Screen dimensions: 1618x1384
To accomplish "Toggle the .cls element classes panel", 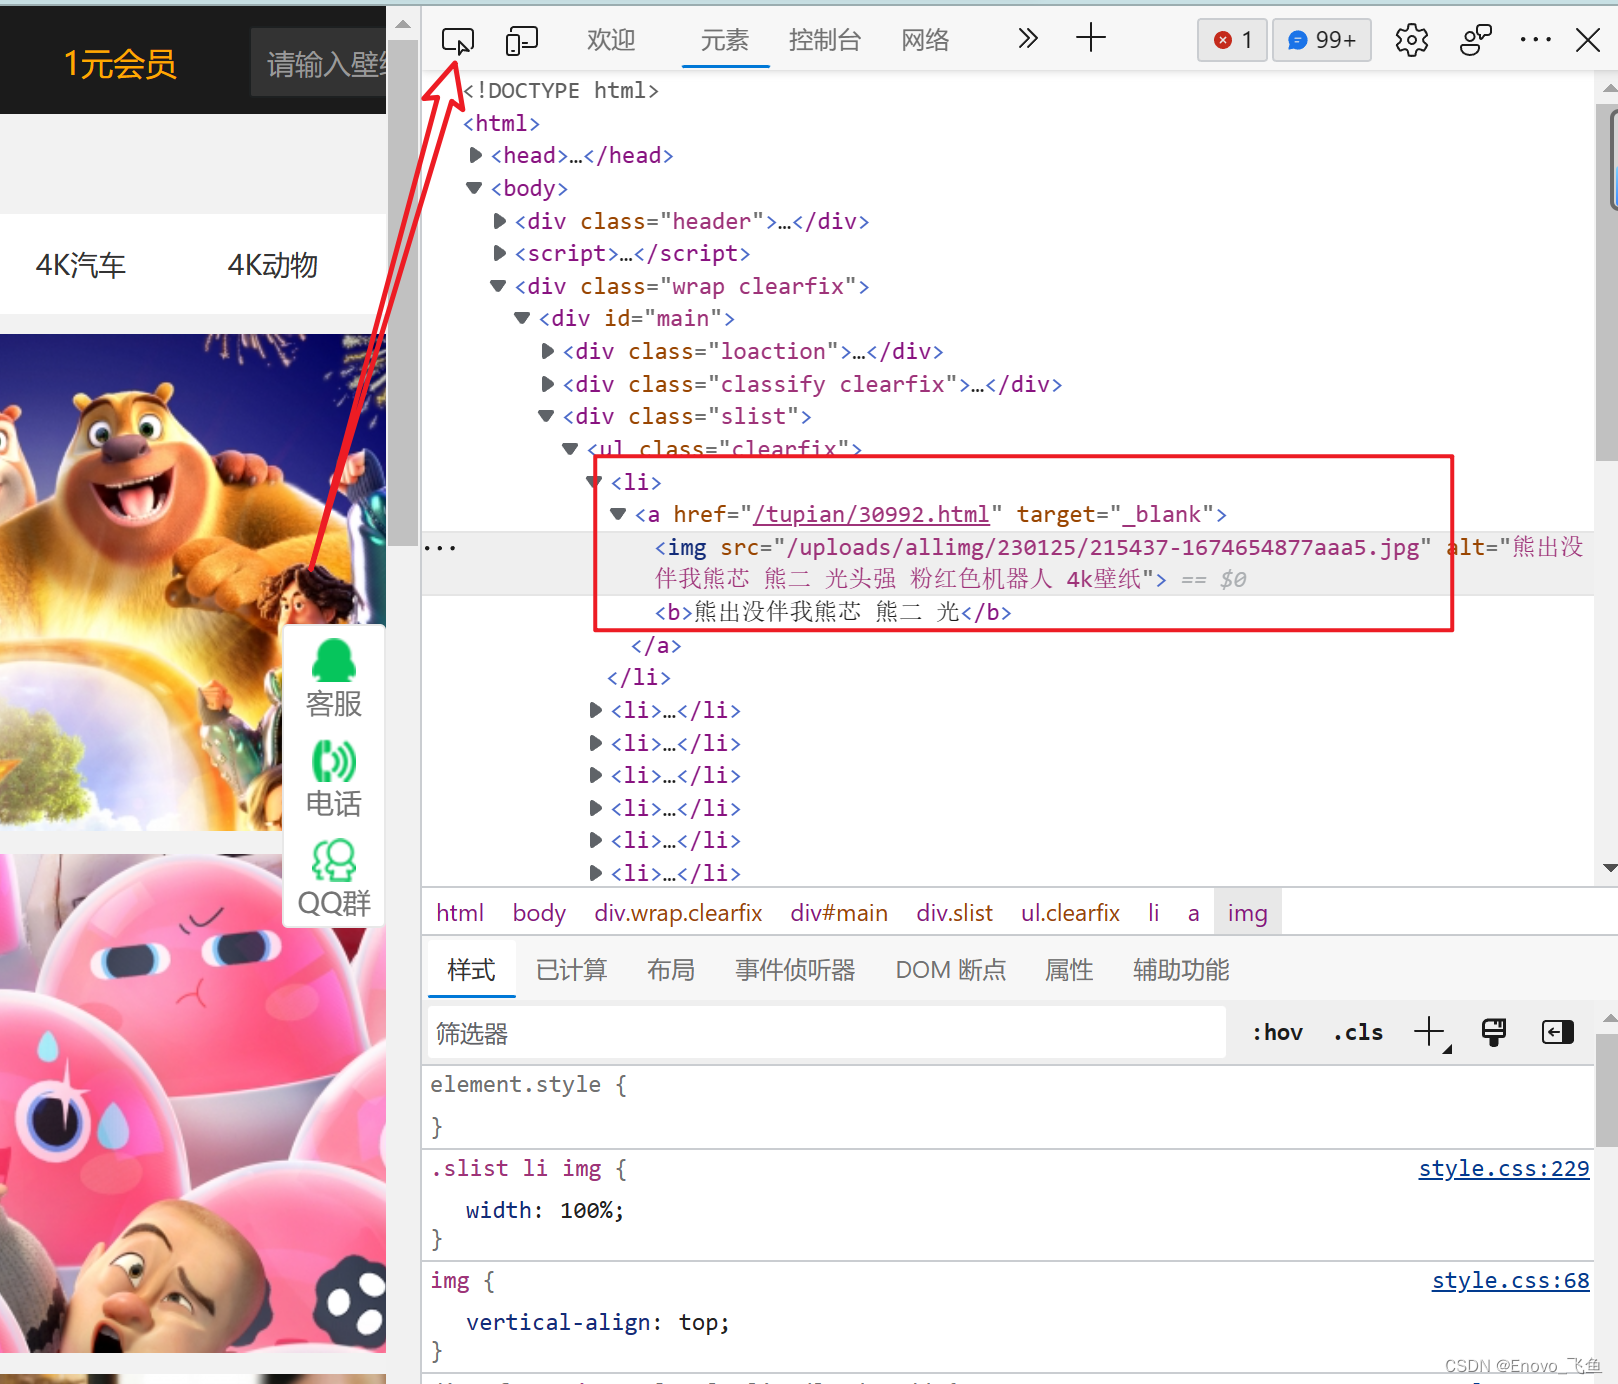I will click(1358, 1032).
